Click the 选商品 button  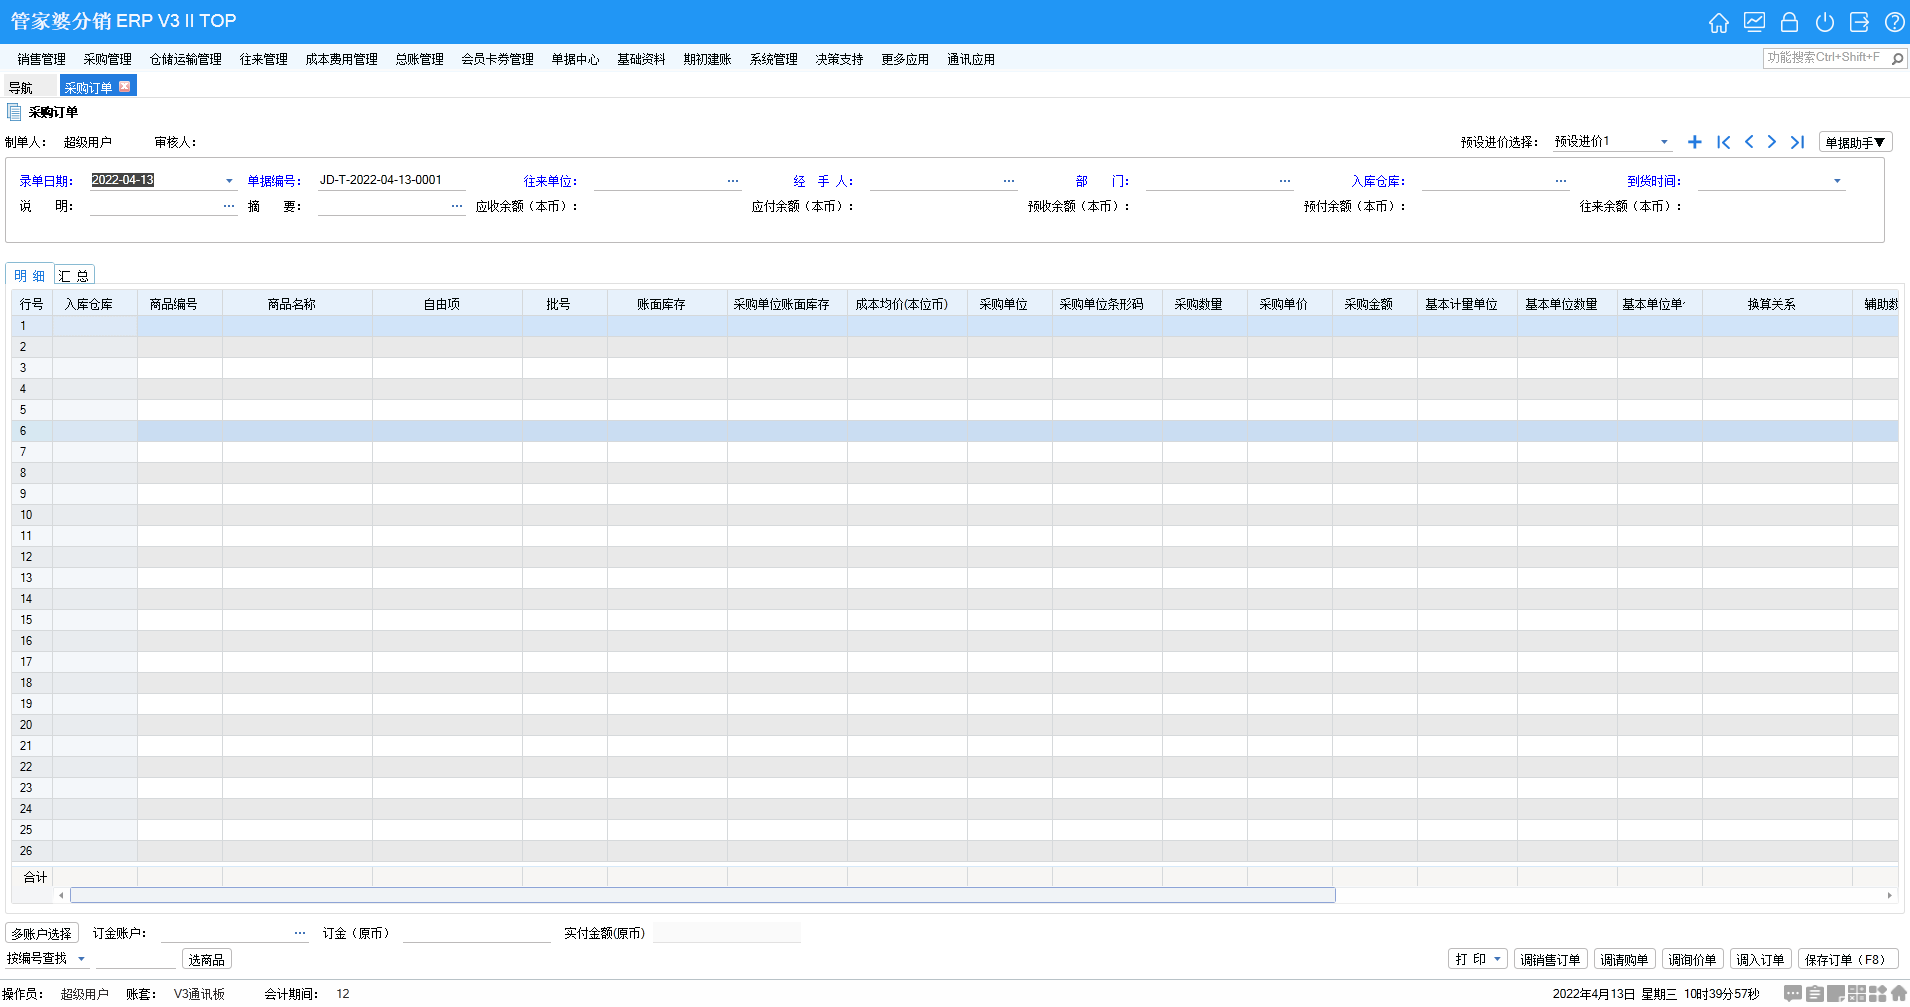[x=207, y=959]
